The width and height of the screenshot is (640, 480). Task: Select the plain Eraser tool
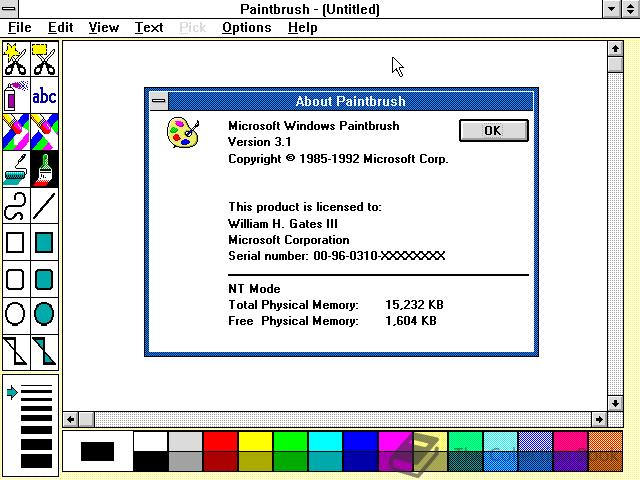coord(44,132)
